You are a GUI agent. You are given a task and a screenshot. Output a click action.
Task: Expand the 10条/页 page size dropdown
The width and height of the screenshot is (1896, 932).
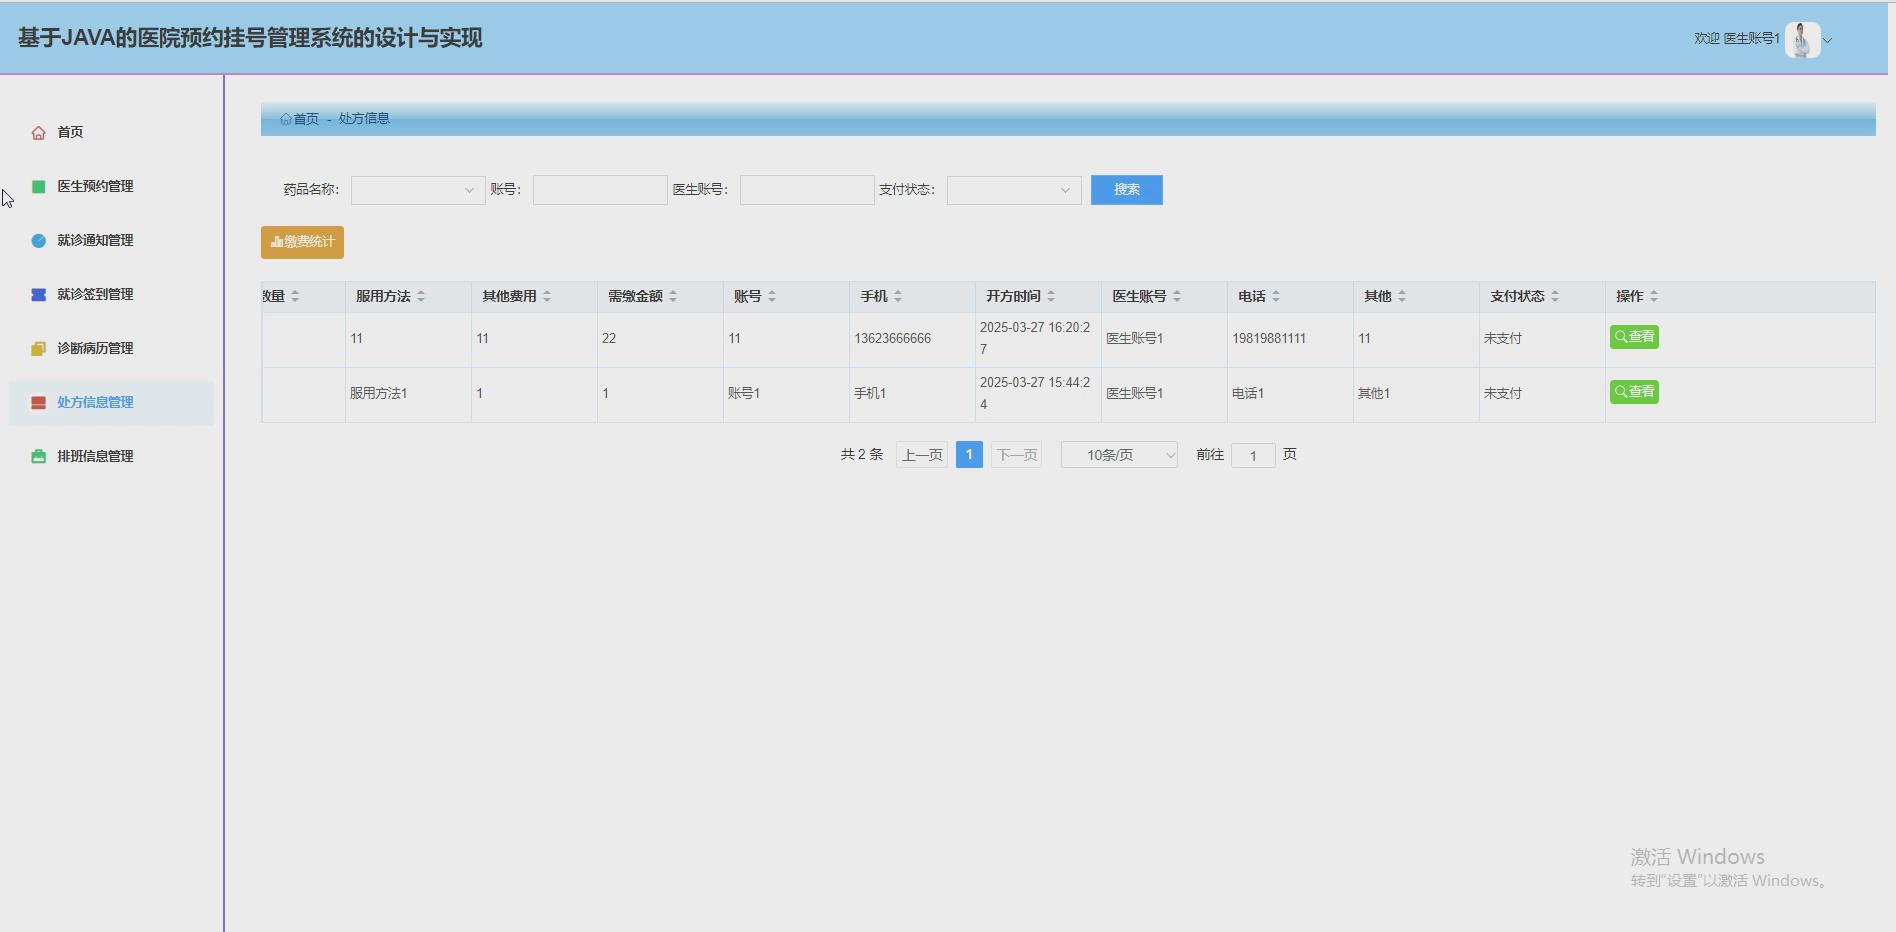click(x=1118, y=454)
